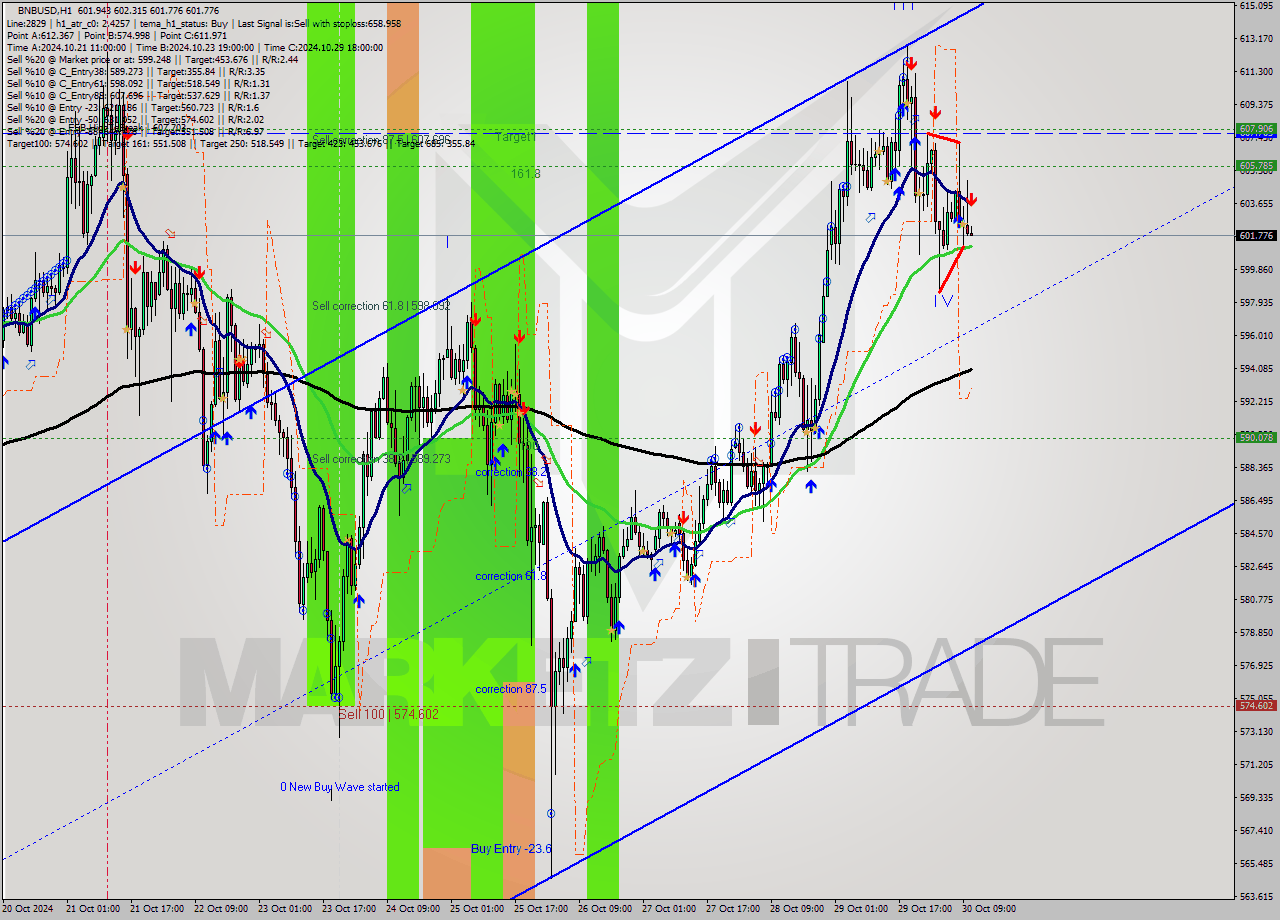Screen dimensions: 1280x920
Task: Click the 'Sell correction 61.8 | 598.692' label
Action: [381, 306]
